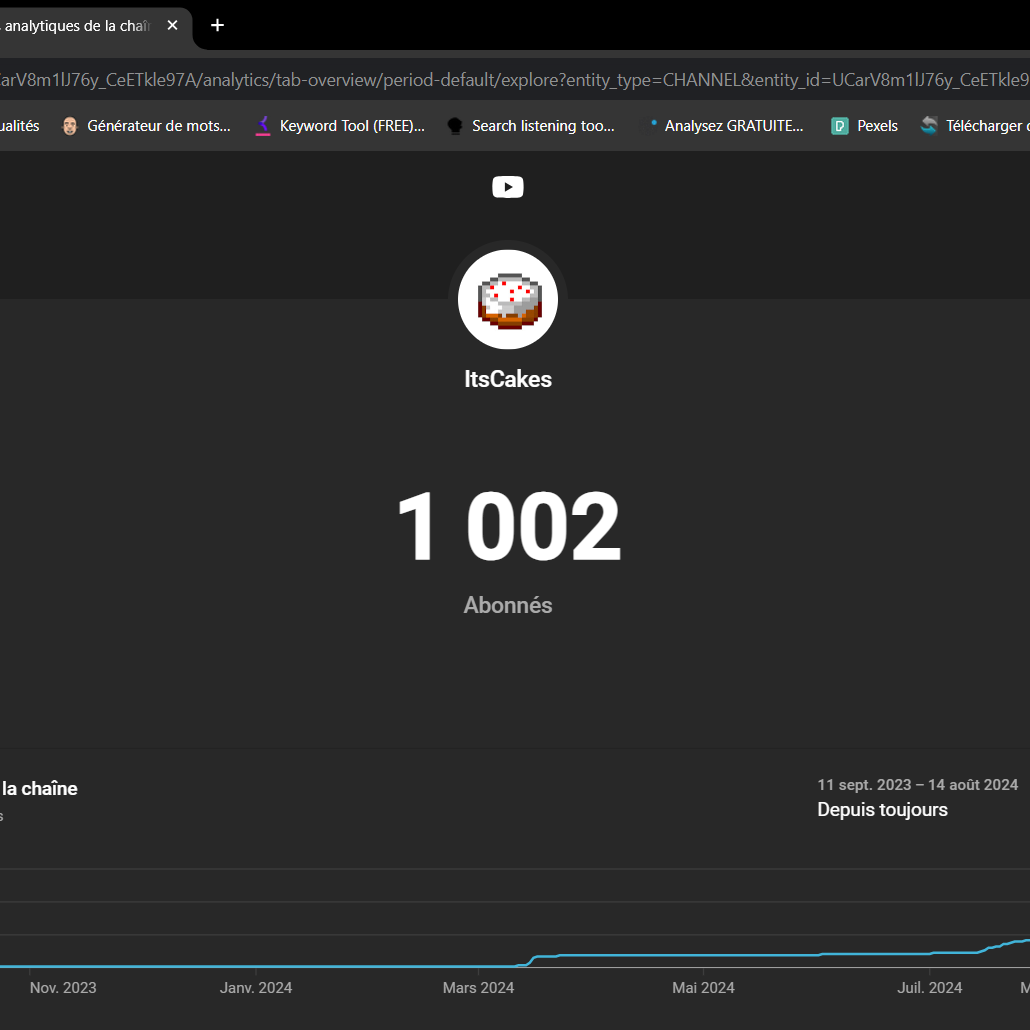This screenshot has width=1030, height=1030.
Task: Click the ItsCakes cake avatar
Action: (508, 300)
